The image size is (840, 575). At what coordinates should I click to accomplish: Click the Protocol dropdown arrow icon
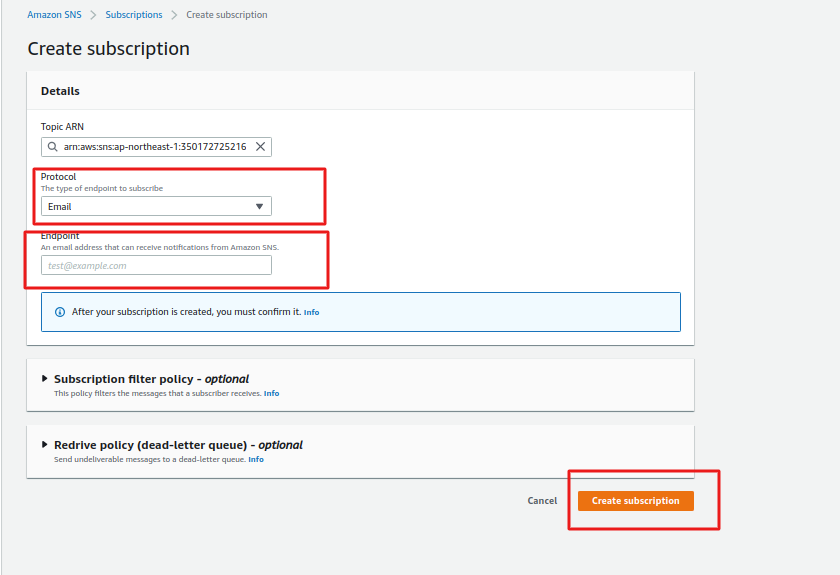(x=259, y=207)
